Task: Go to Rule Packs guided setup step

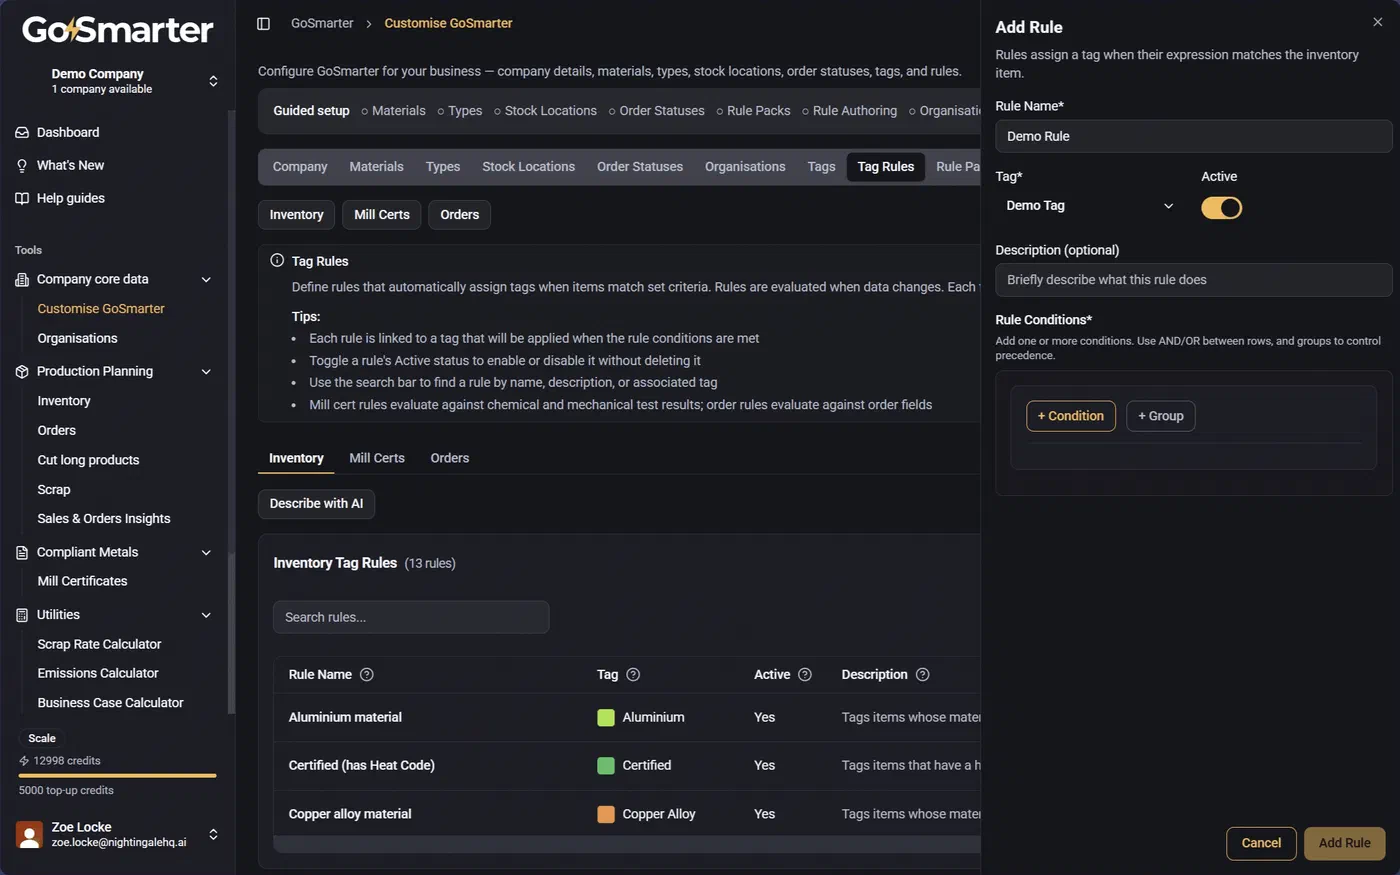Action: [753, 111]
